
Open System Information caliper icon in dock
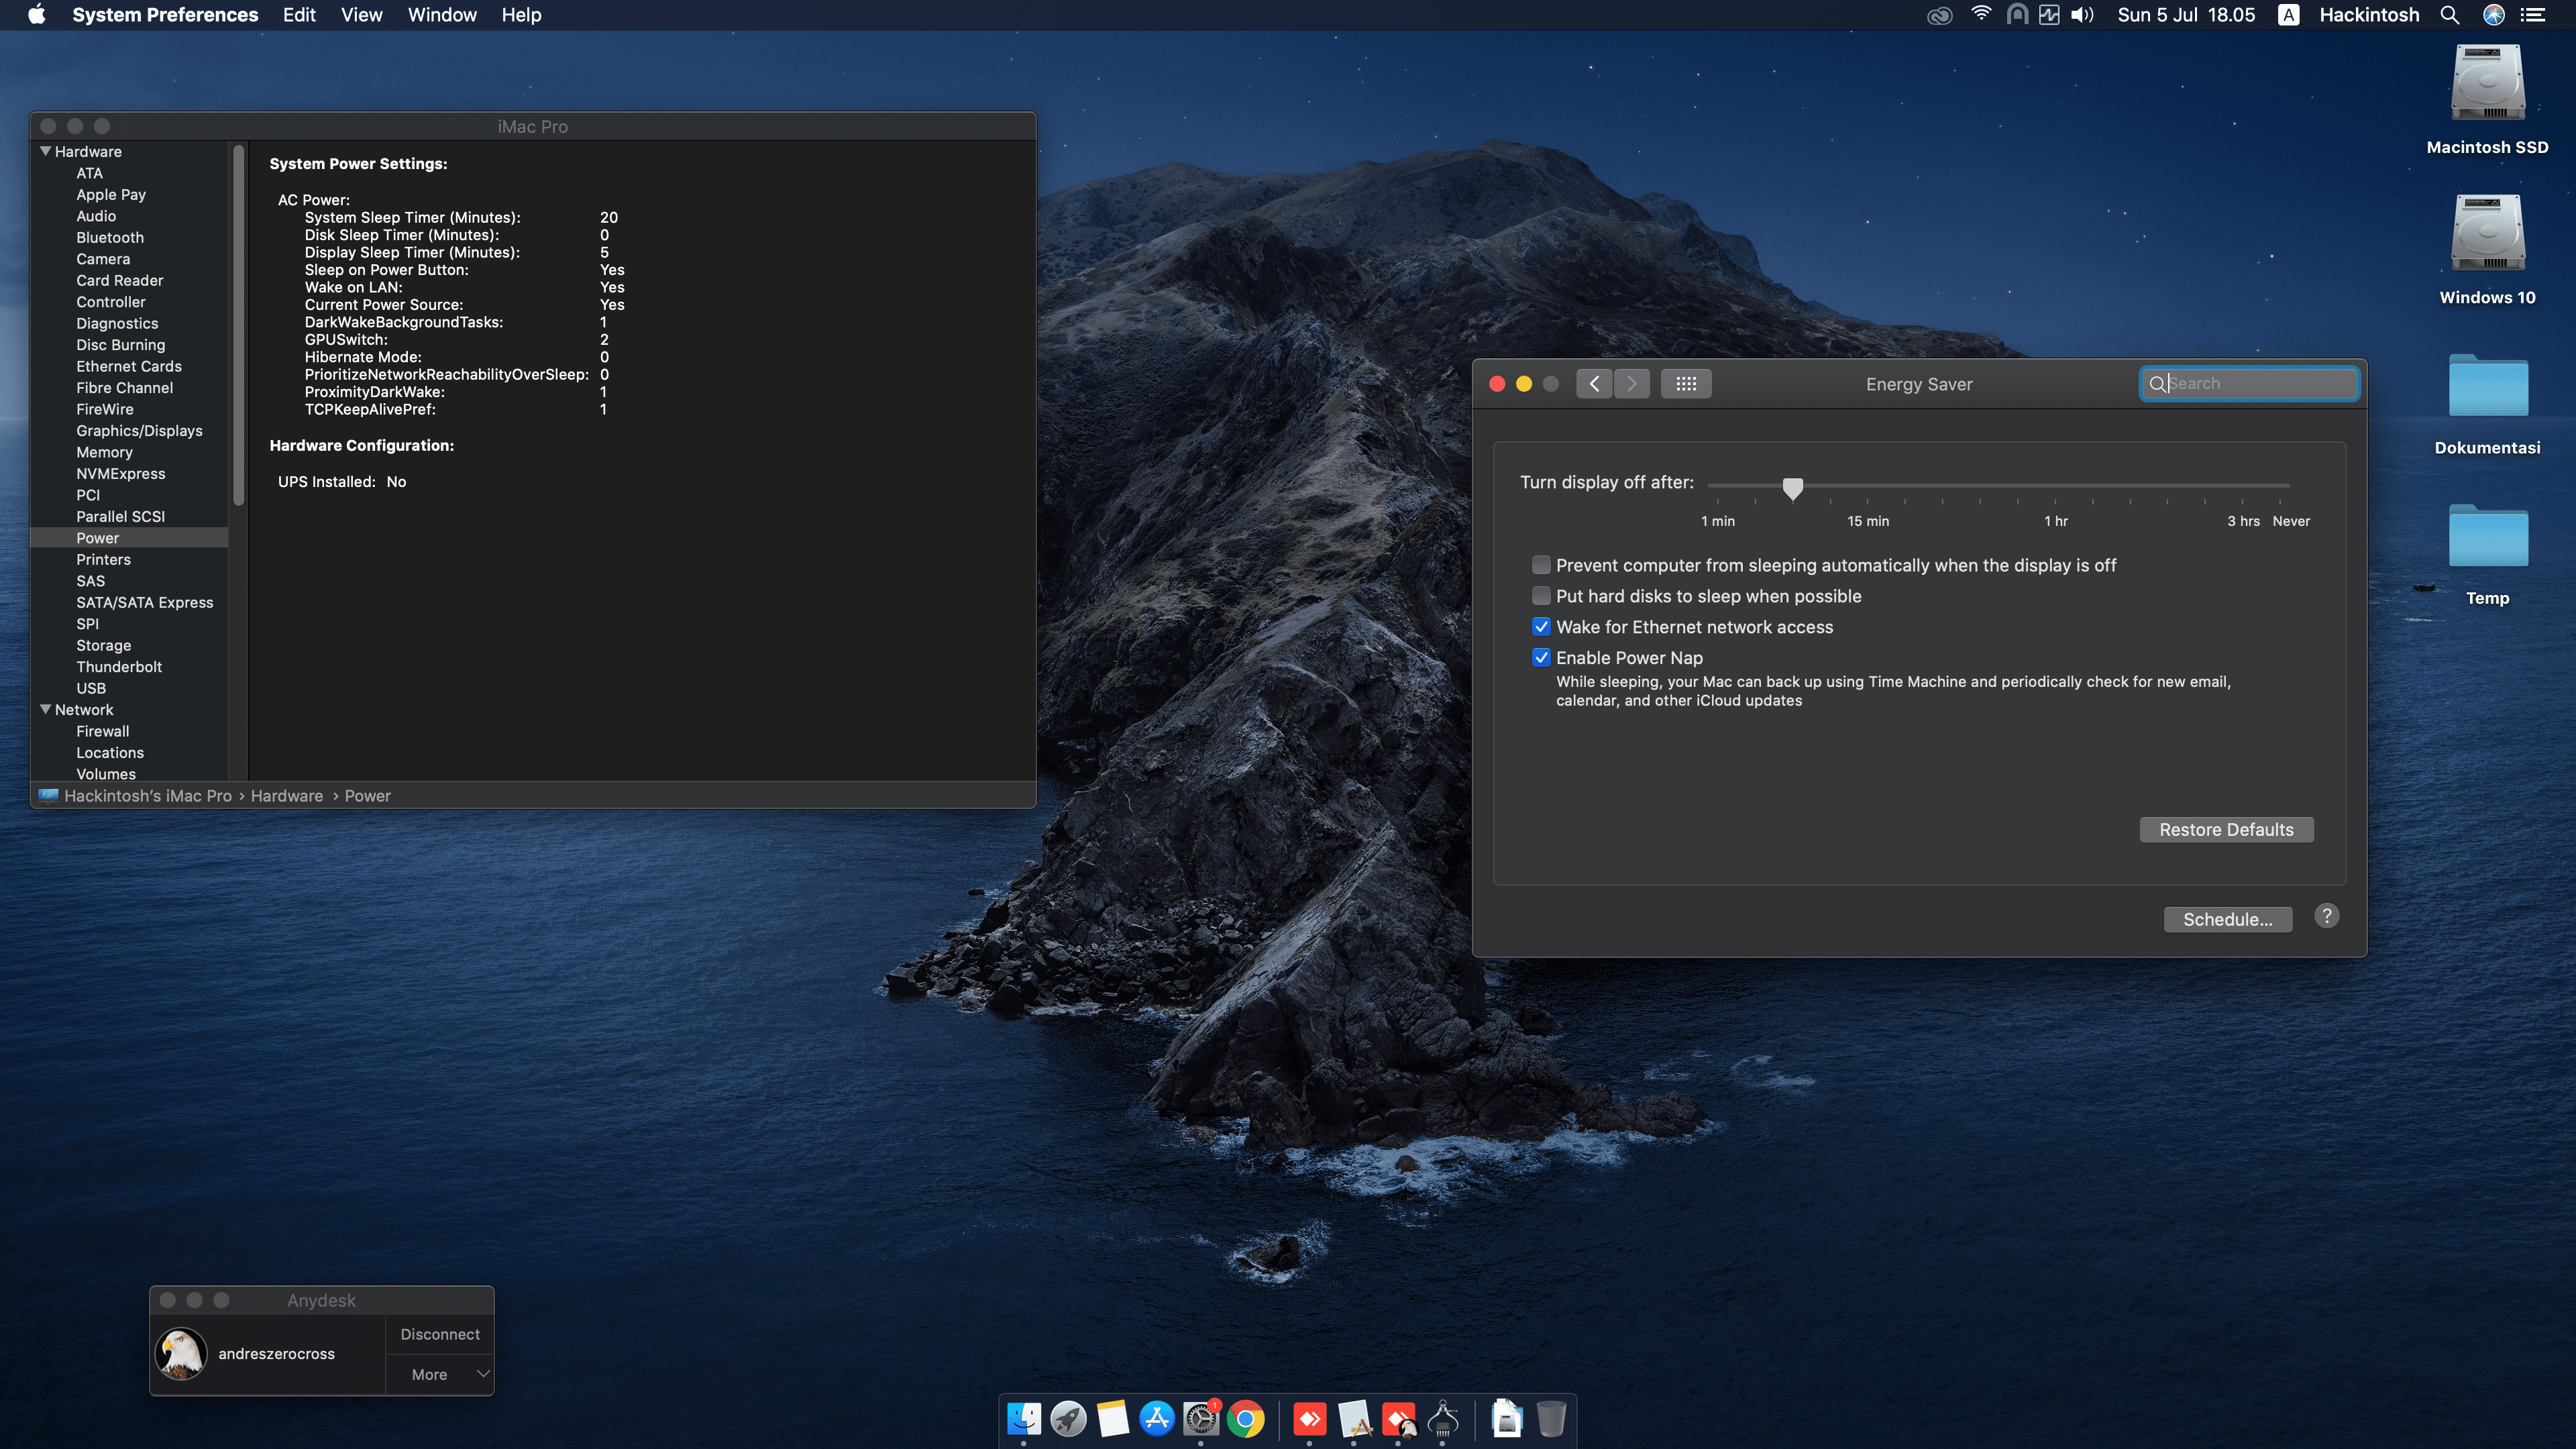[x=1442, y=1418]
